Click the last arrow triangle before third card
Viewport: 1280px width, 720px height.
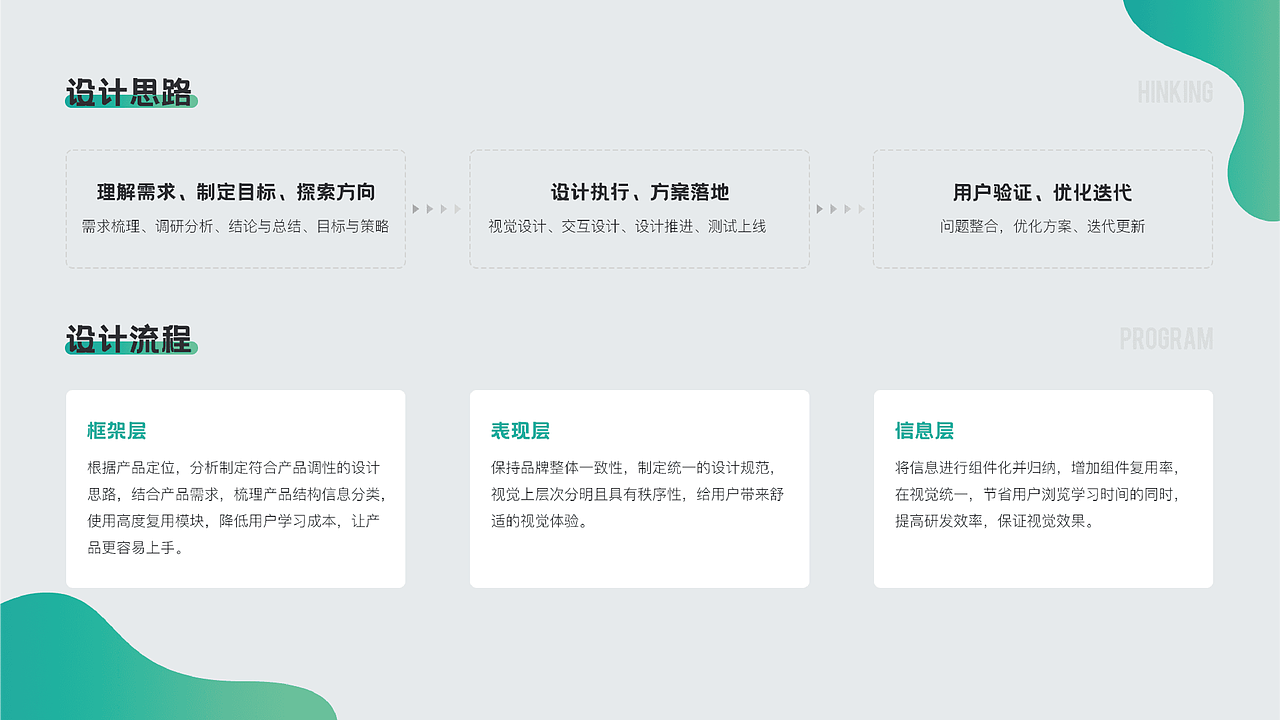pyautogui.click(x=860, y=209)
